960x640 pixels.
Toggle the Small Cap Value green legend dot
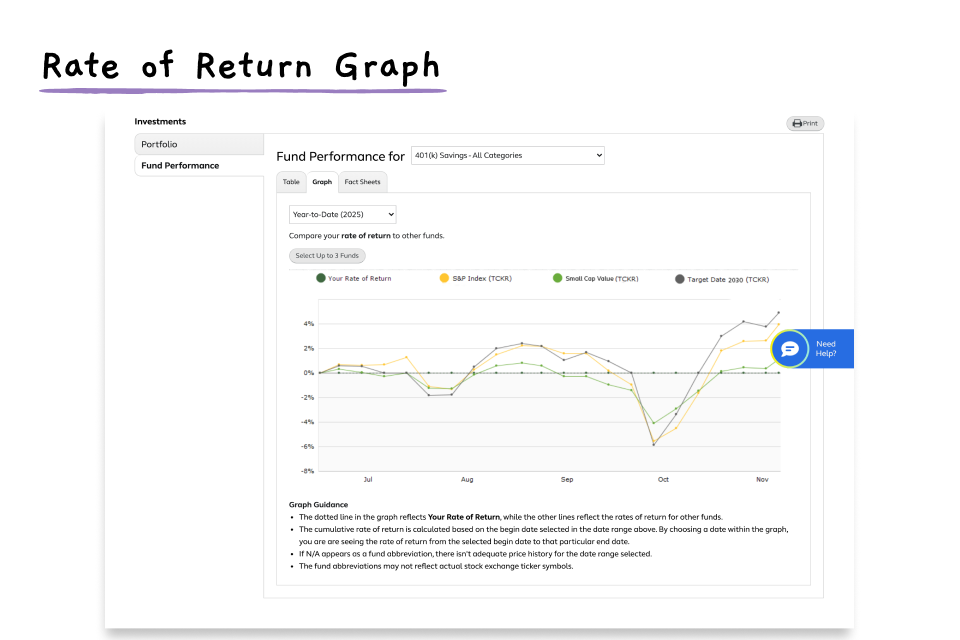click(x=557, y=278)
